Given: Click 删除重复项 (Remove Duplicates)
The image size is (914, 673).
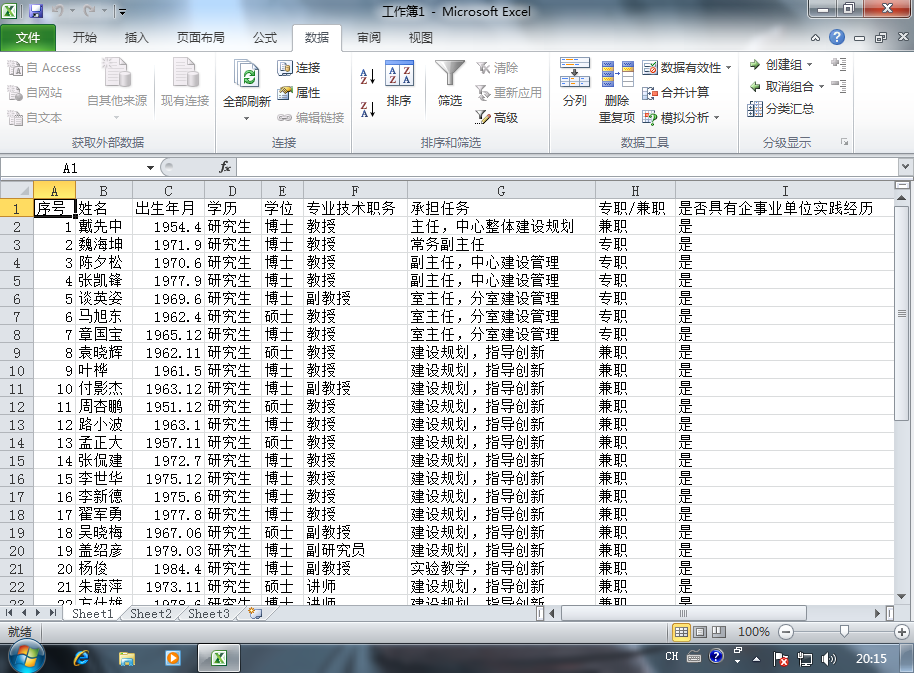Looking at the screenshot, I should click(x=617, y=91).
